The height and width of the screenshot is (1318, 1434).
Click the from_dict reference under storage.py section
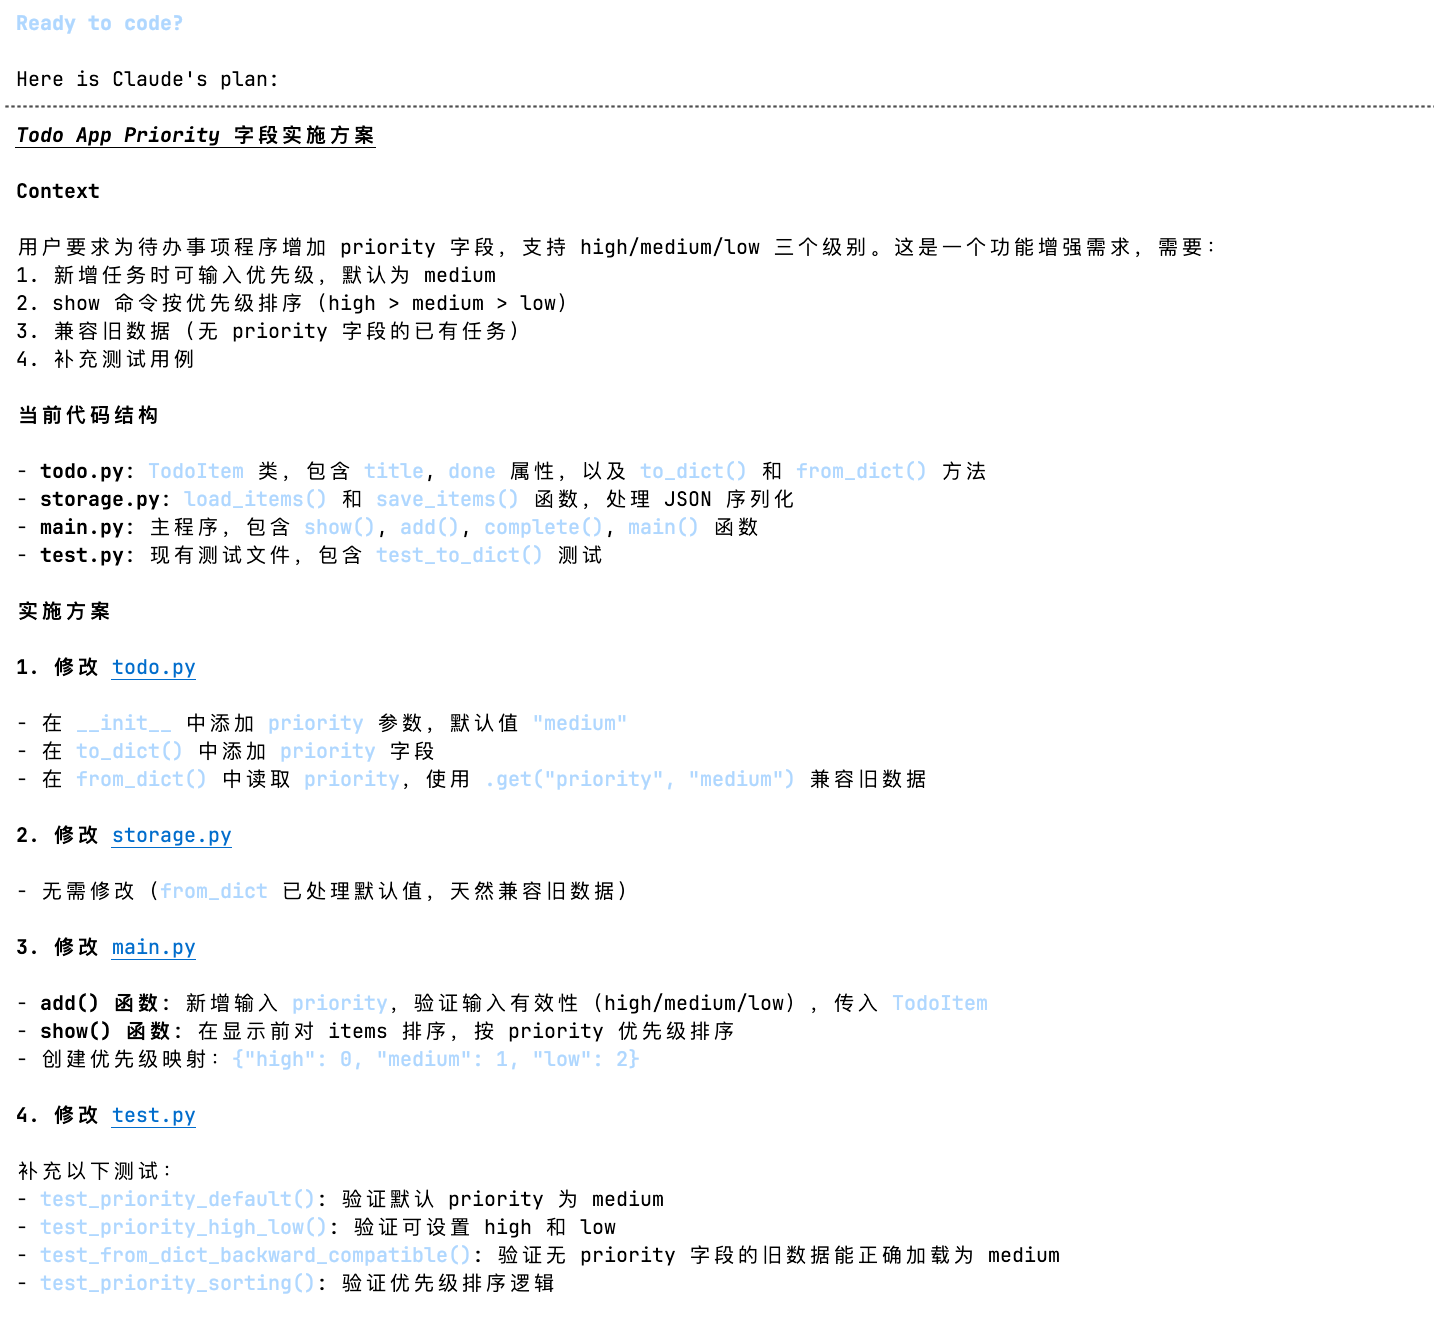(x=214, y=891)
